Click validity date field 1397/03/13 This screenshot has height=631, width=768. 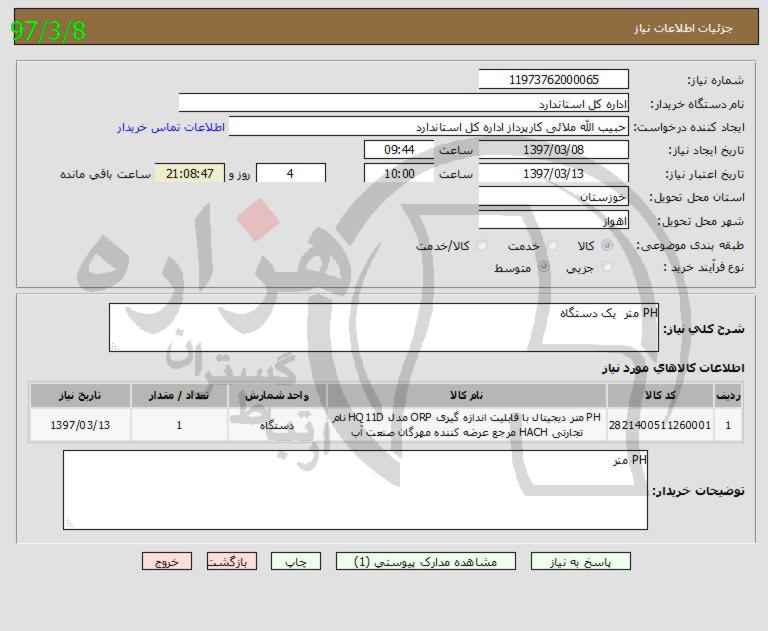point(553,173)
